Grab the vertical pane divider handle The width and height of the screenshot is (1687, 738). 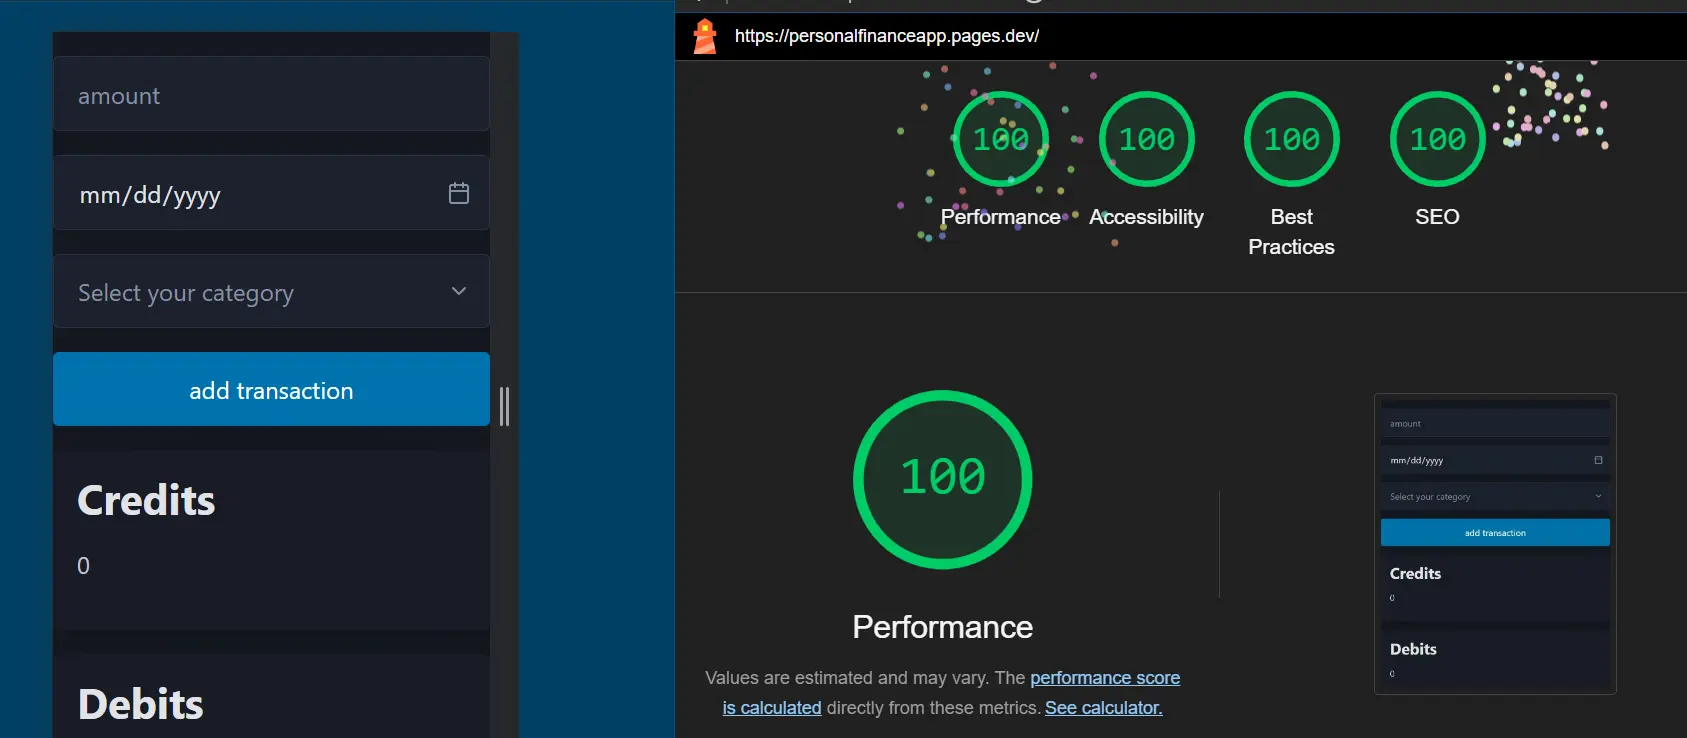click(x=504, y=407)
